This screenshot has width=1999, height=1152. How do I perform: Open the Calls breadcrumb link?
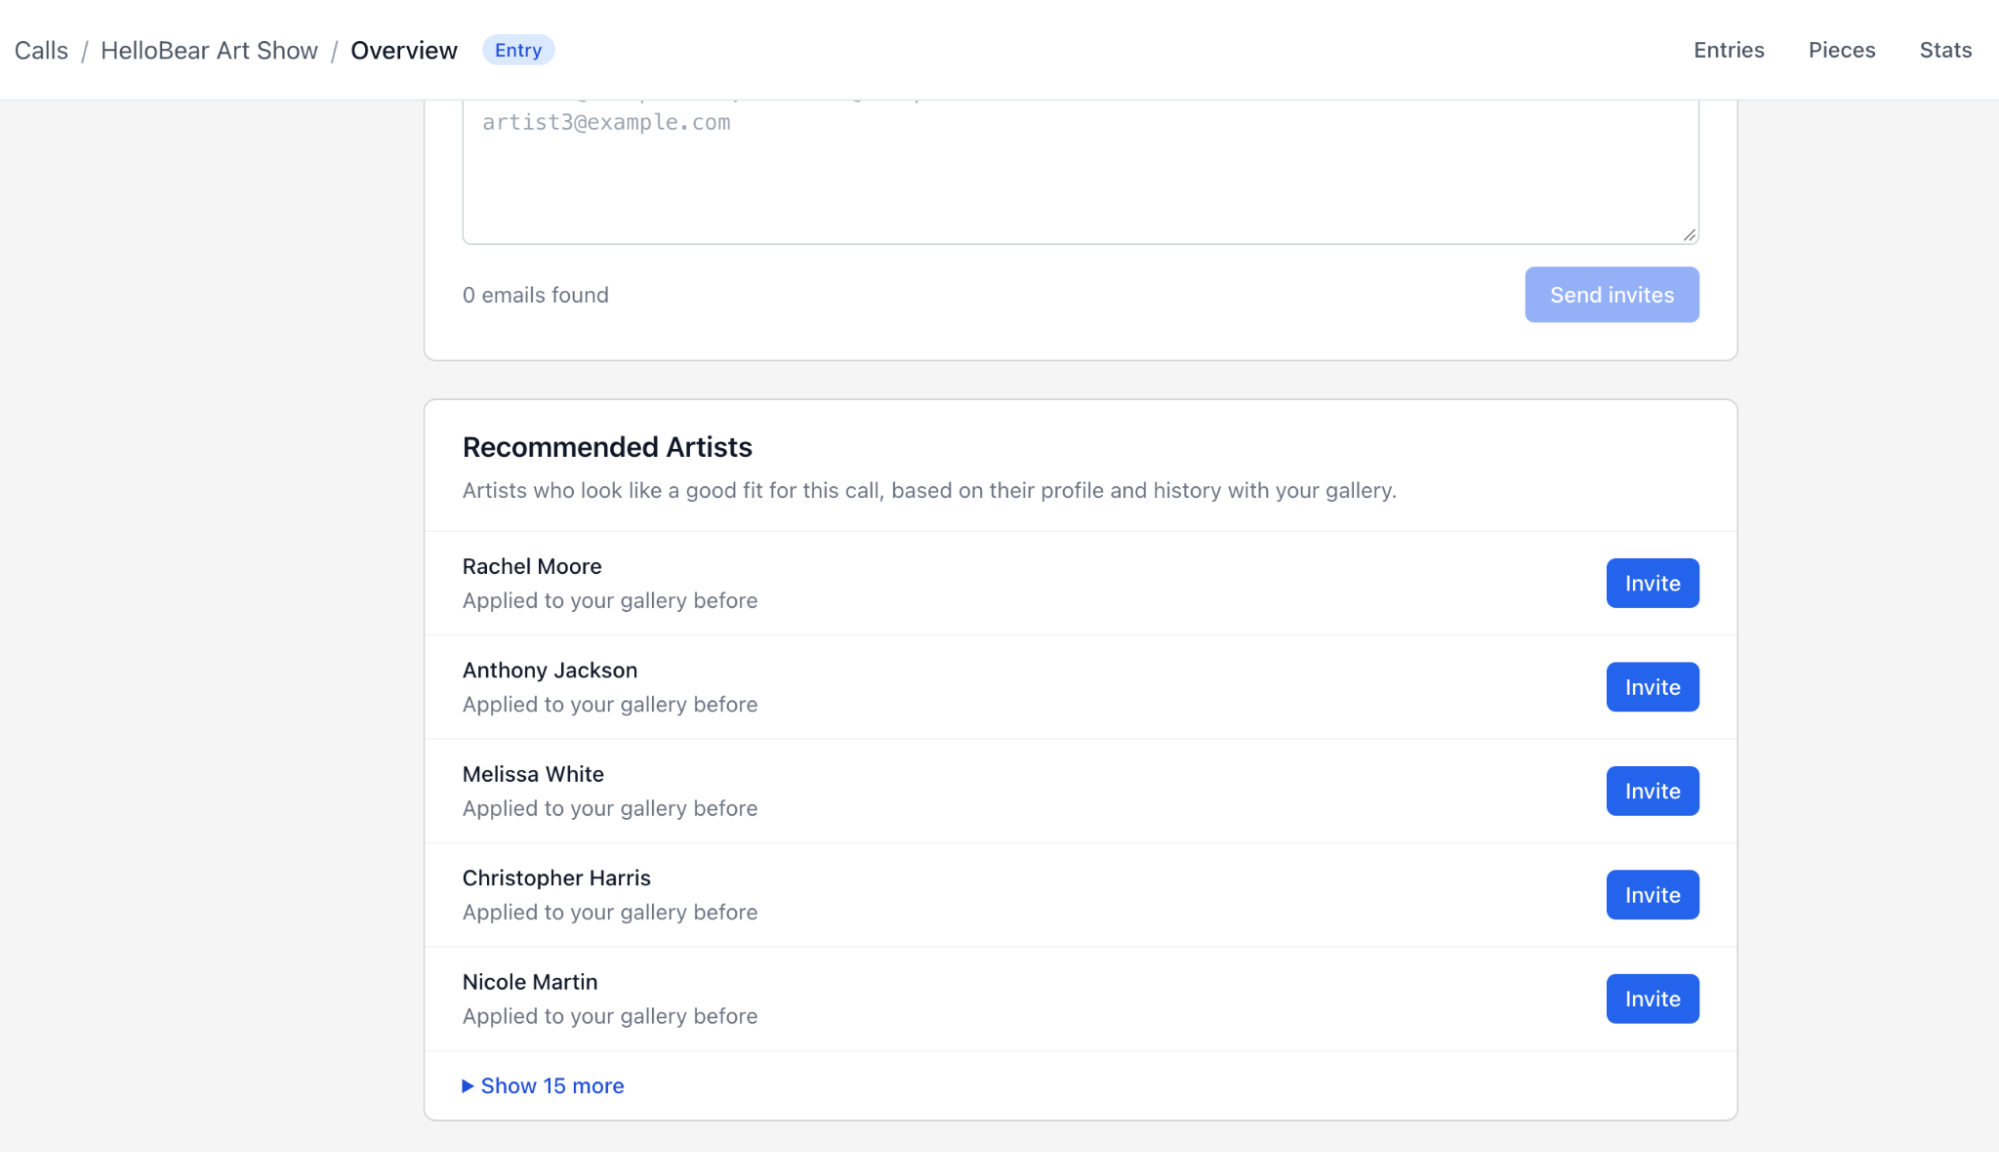(41, 50)
